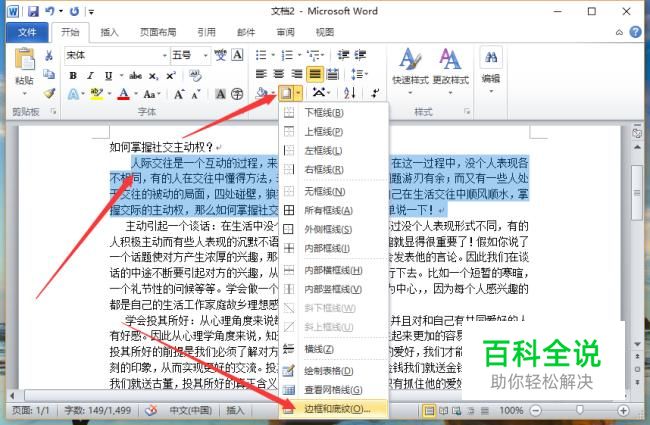This screenshot has height=425, width=650.
Task: Choose 无框线(N) menu entry
Action: 334,192
